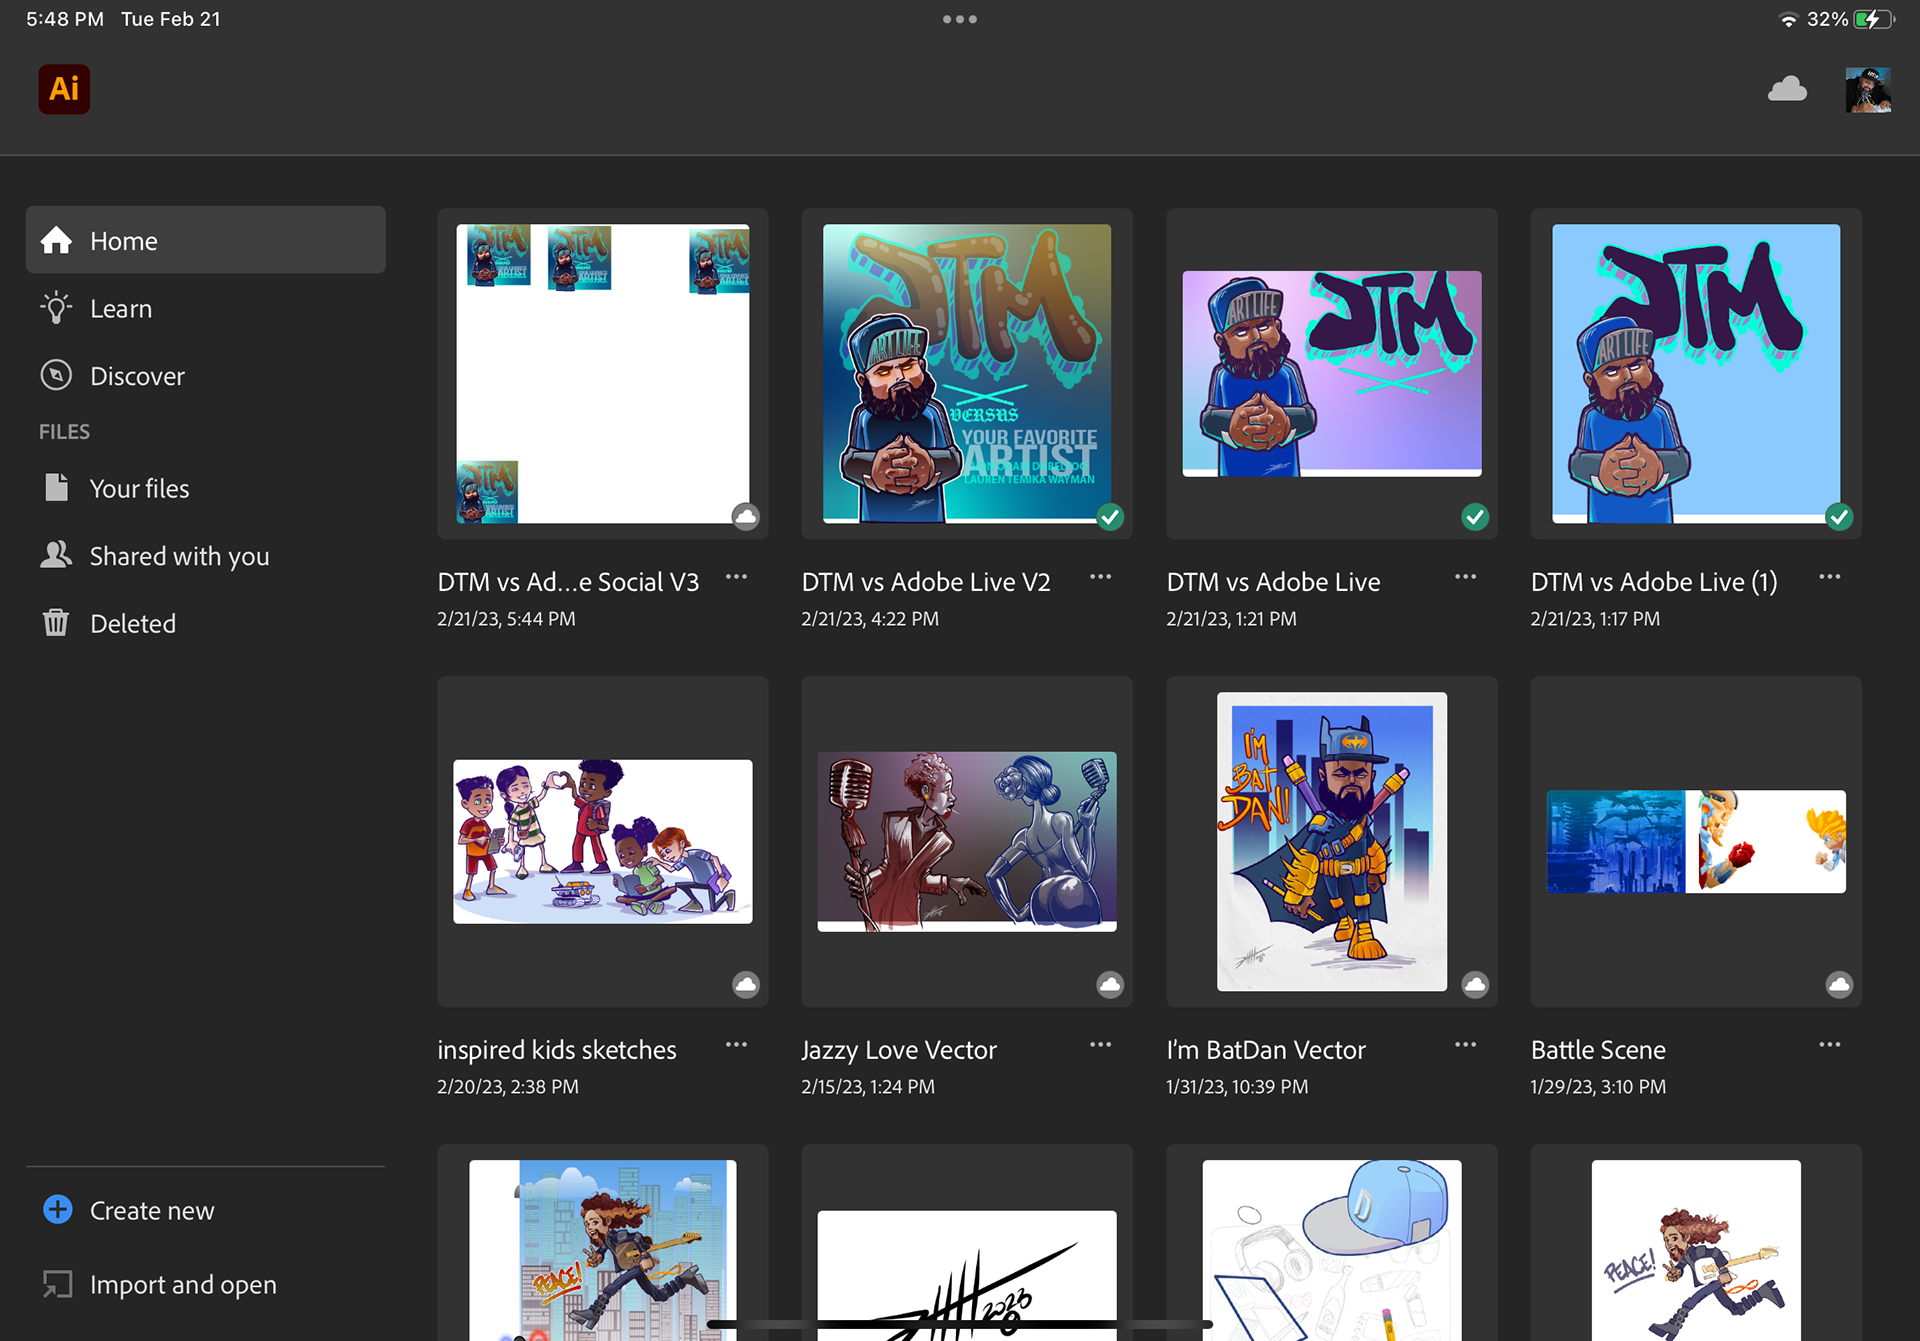Open more options for DTM vs Adobe Live

(1465, 577)
